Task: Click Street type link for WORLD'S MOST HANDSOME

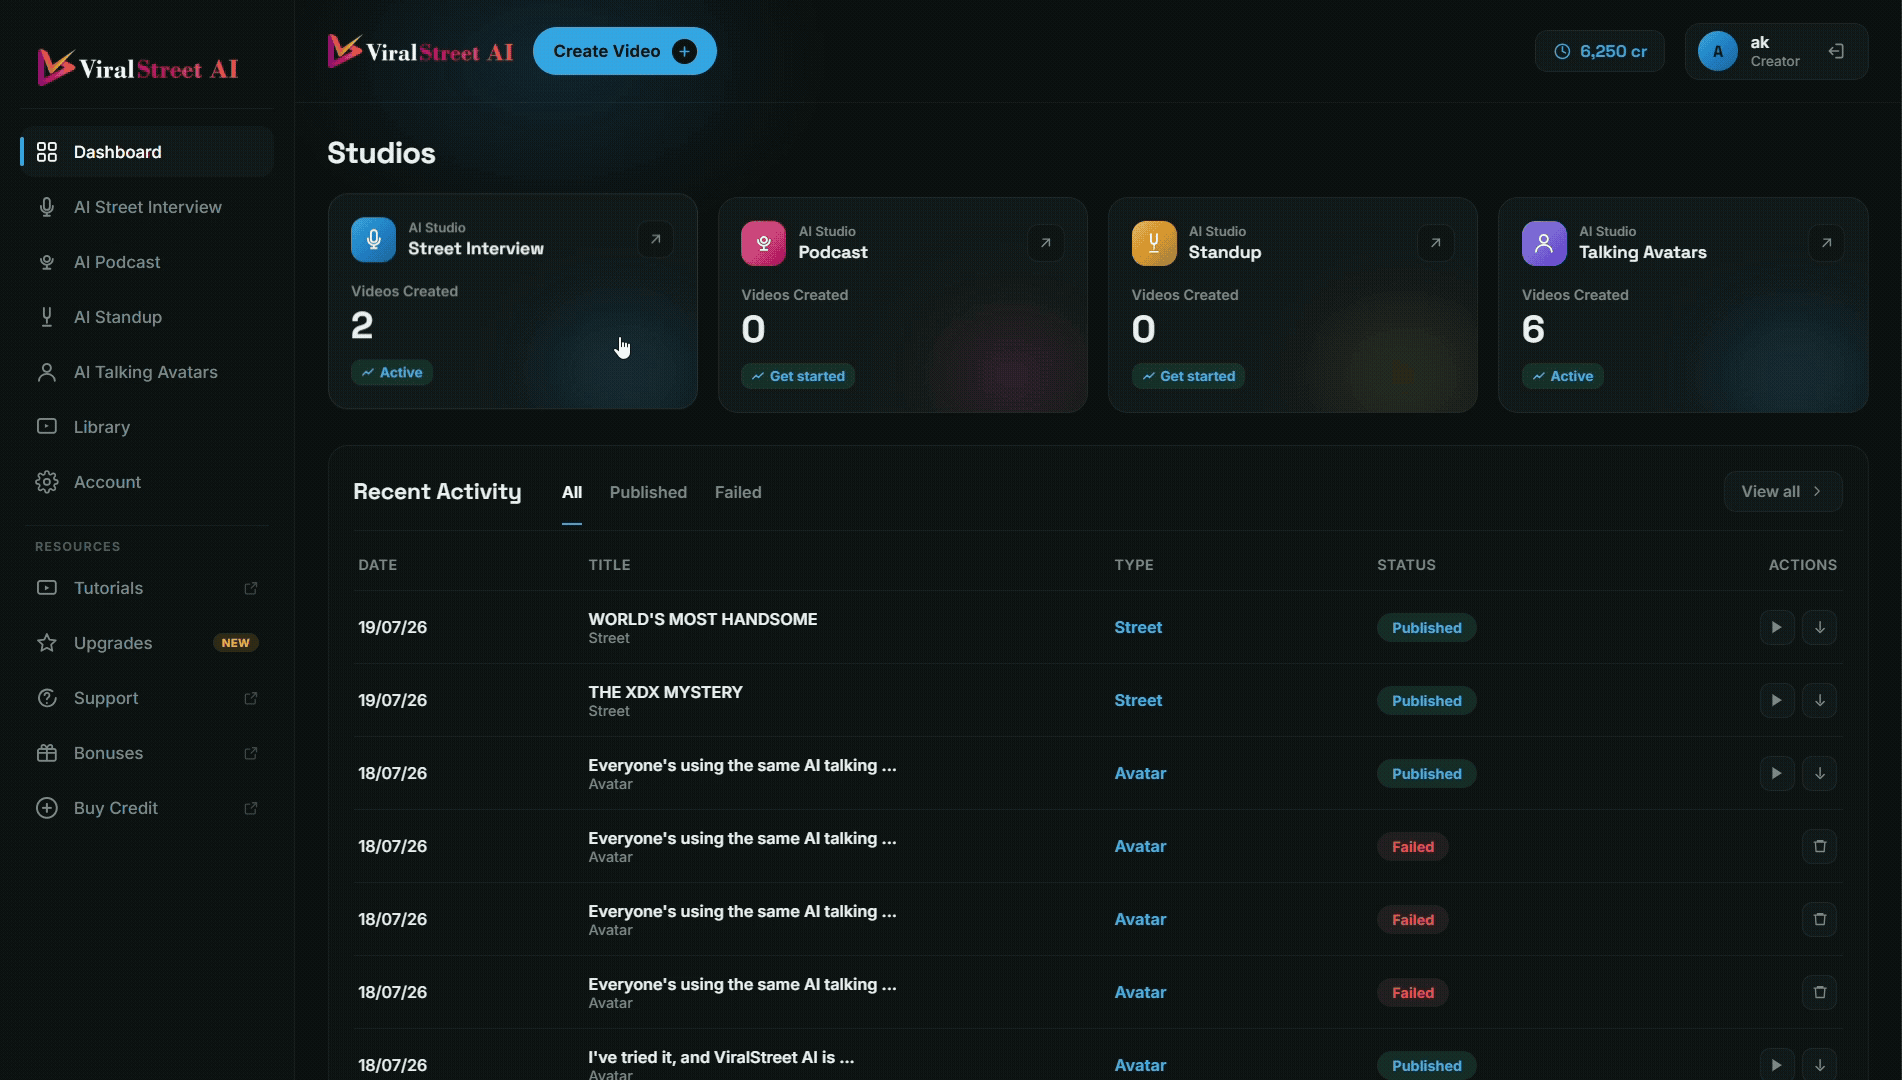Action: point(1138,627)
